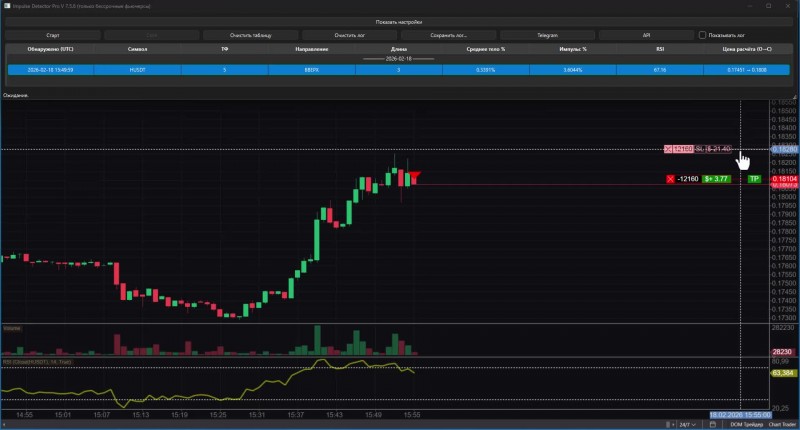Sort by 'Импульс %' column header

pos(573,49)
